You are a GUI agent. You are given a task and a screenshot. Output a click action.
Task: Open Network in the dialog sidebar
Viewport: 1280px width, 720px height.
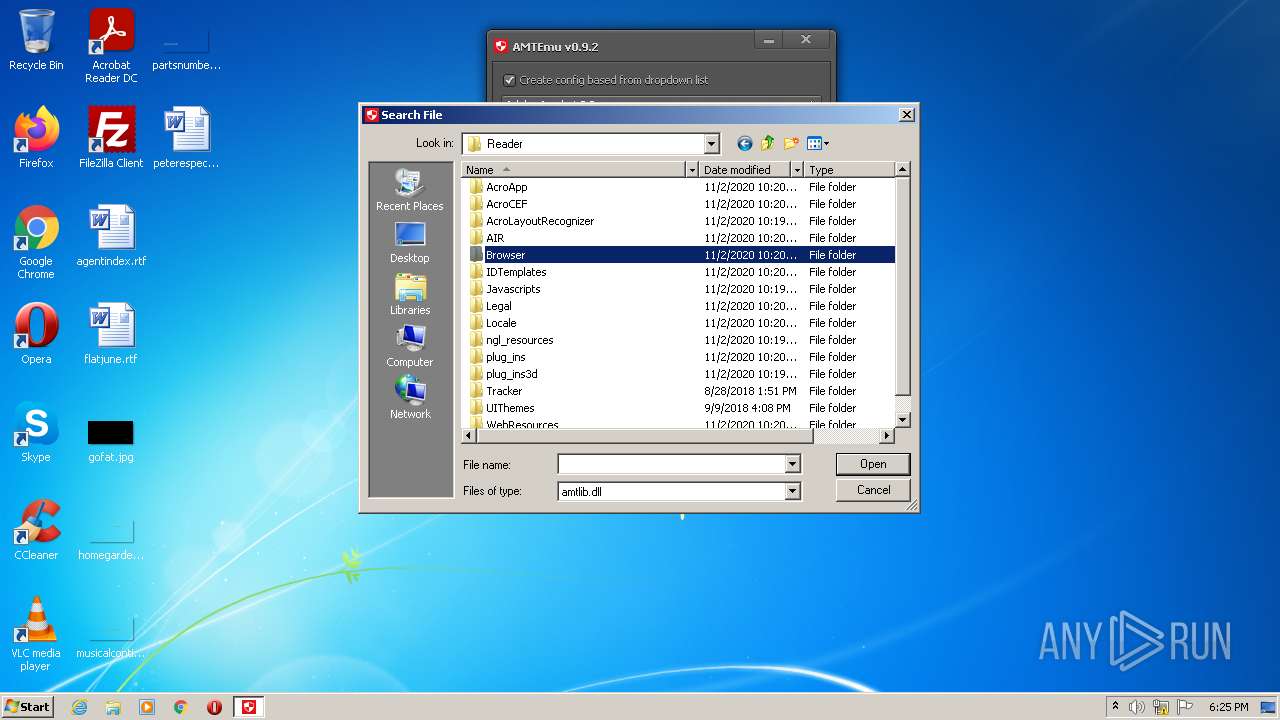pos(410,399)
